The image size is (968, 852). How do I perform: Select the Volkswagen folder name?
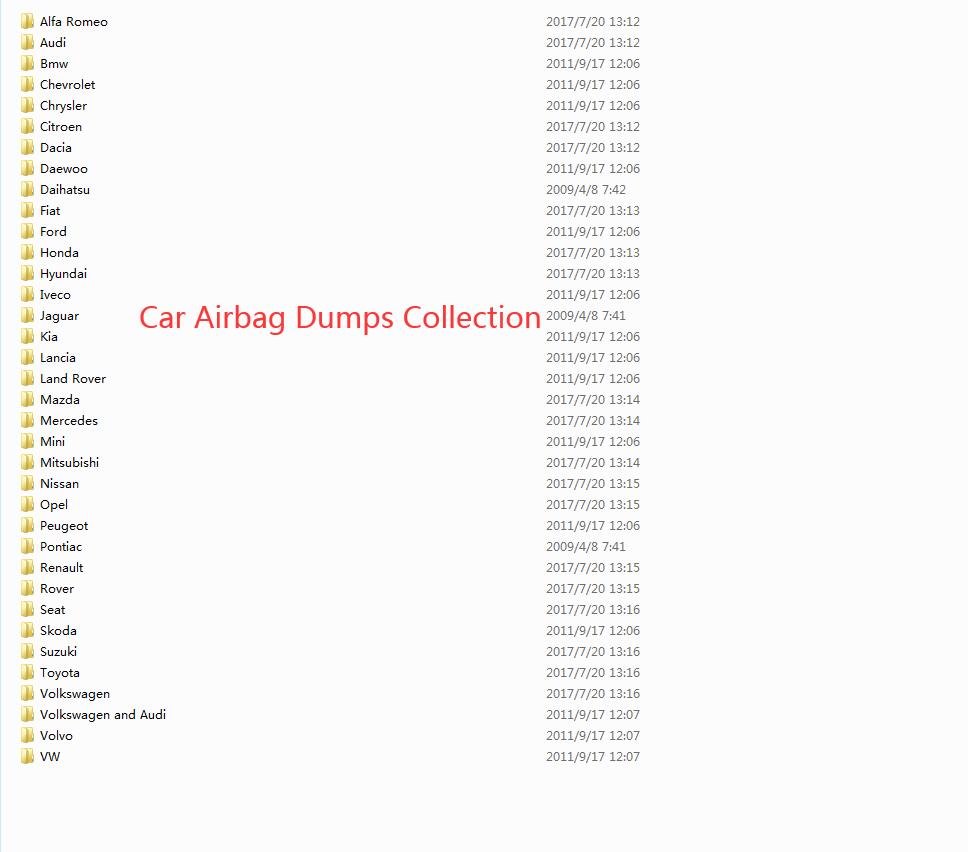[x=75, y=694]
